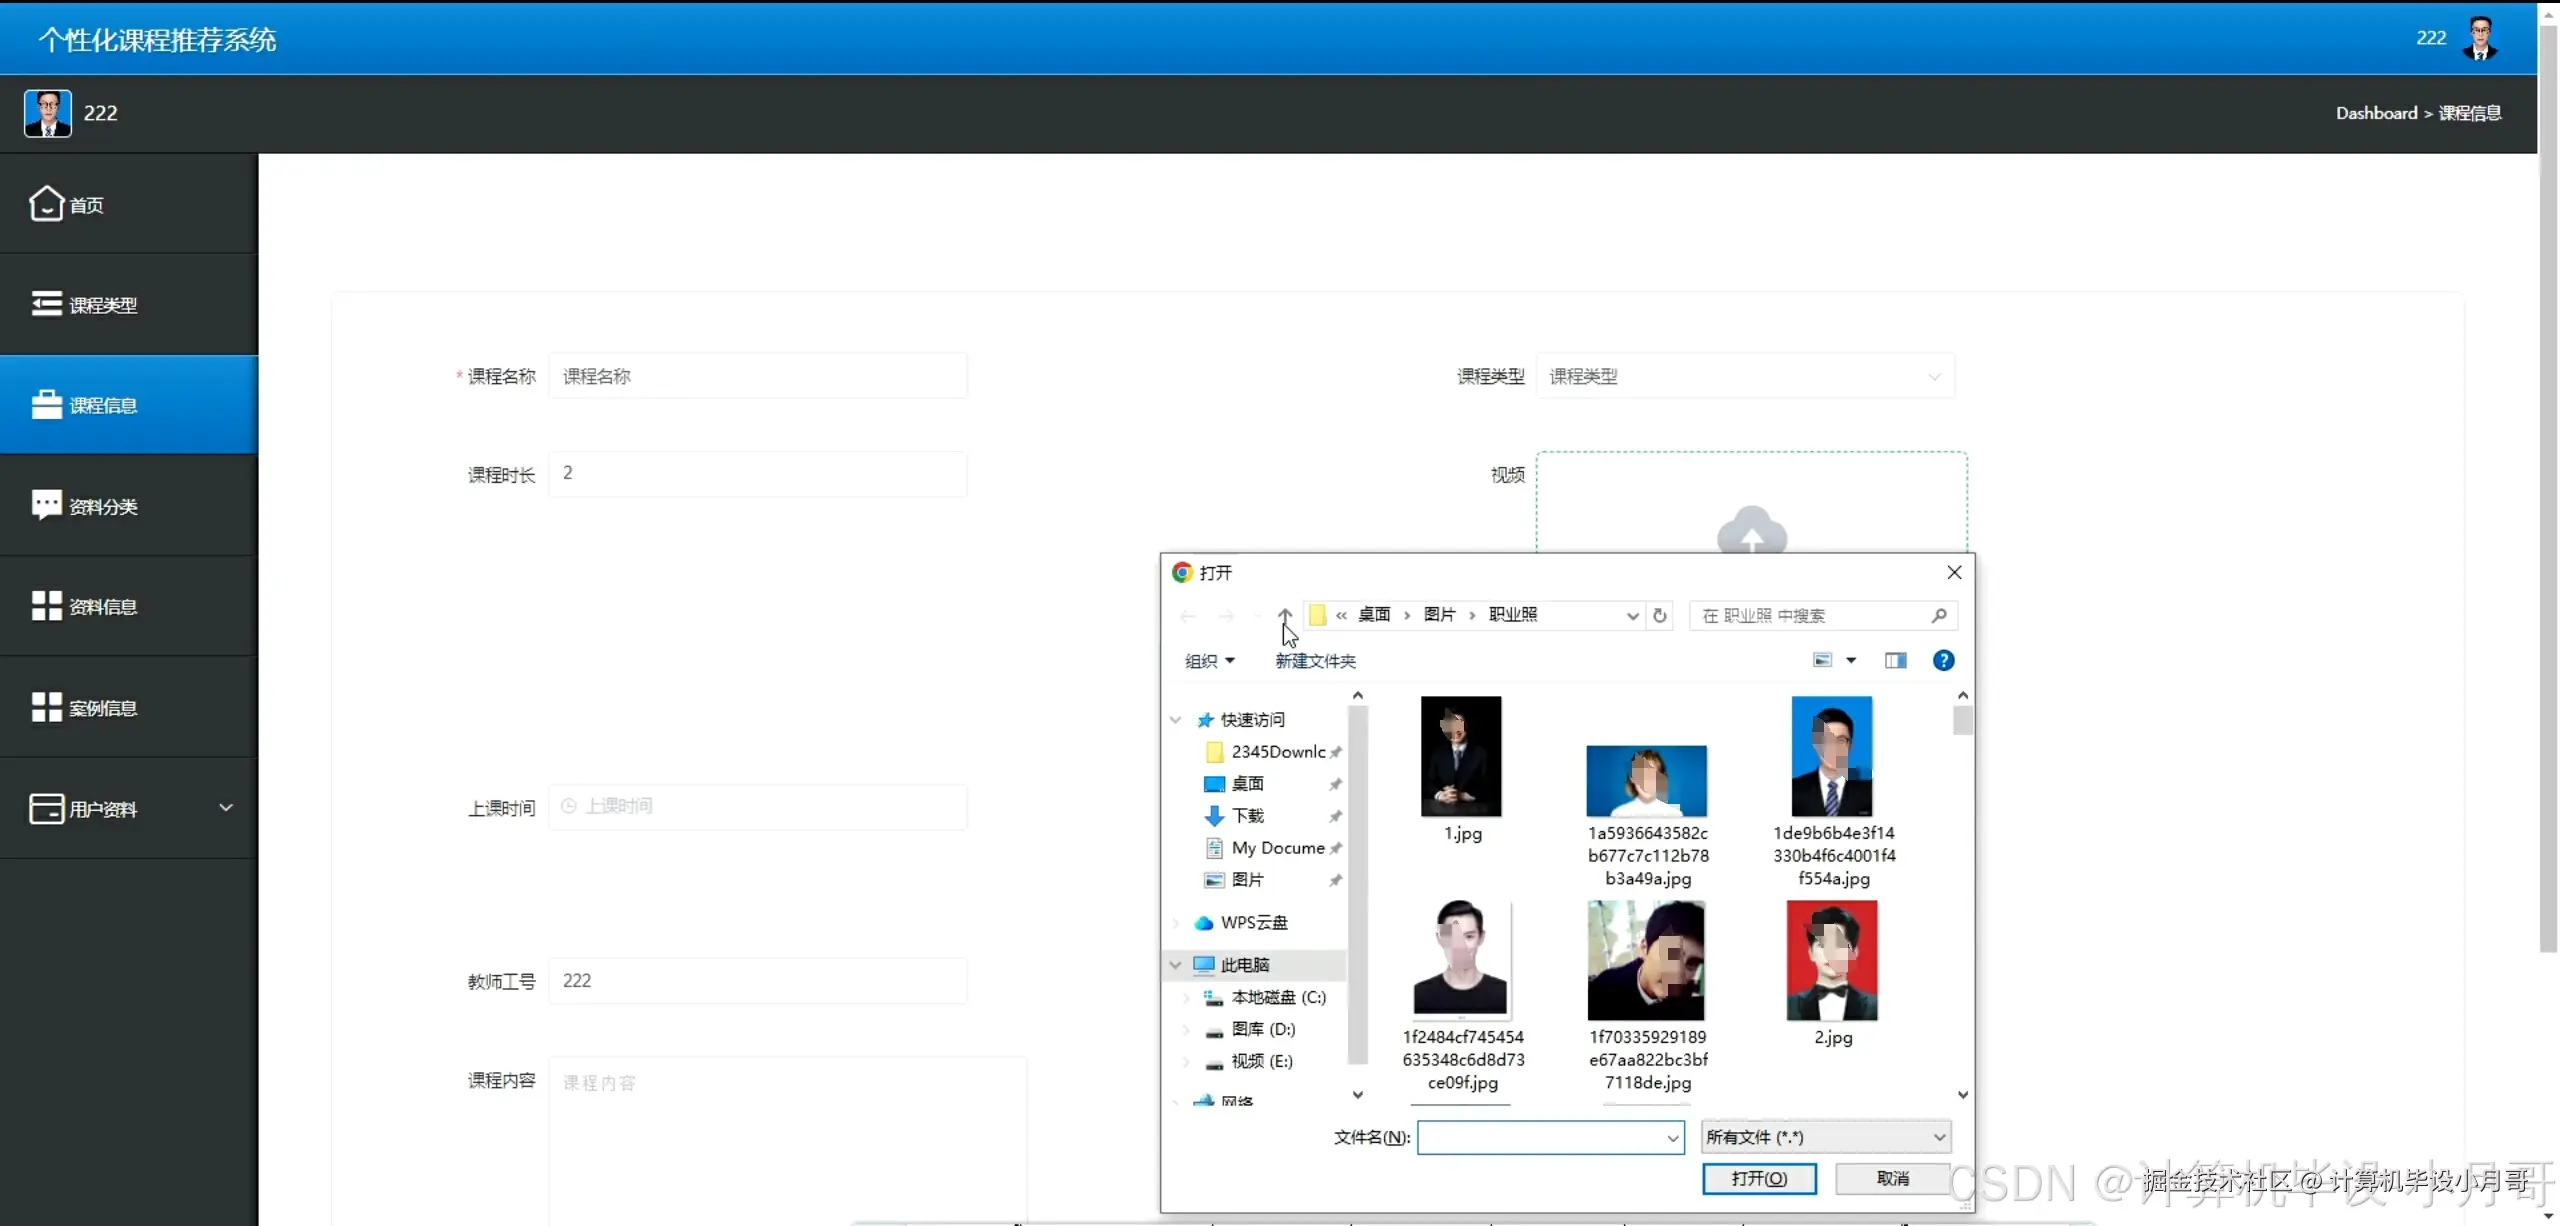
Task: Open the 组织 menu in file dialog
Action: coord(1209,661)
